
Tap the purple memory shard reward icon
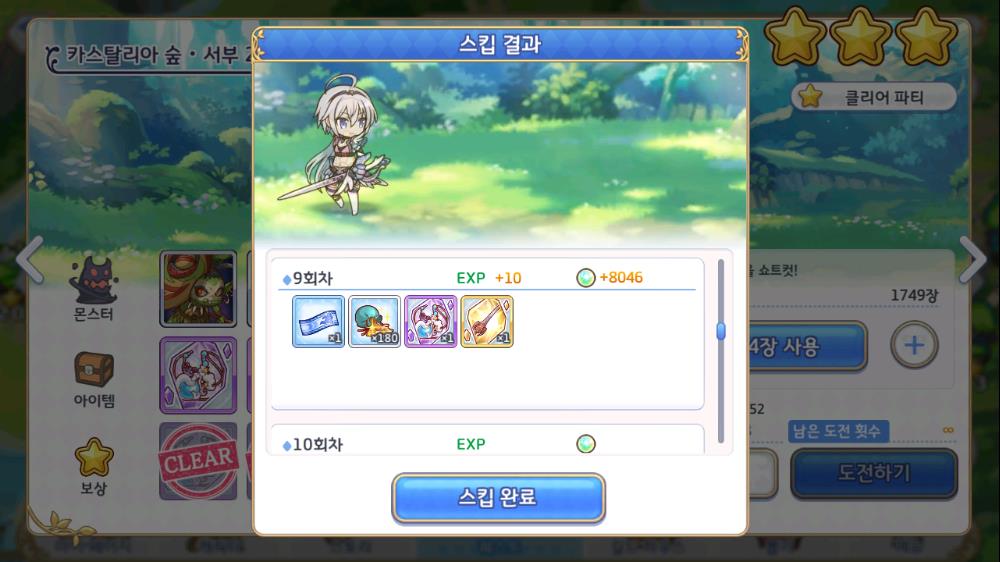point(430,322)
